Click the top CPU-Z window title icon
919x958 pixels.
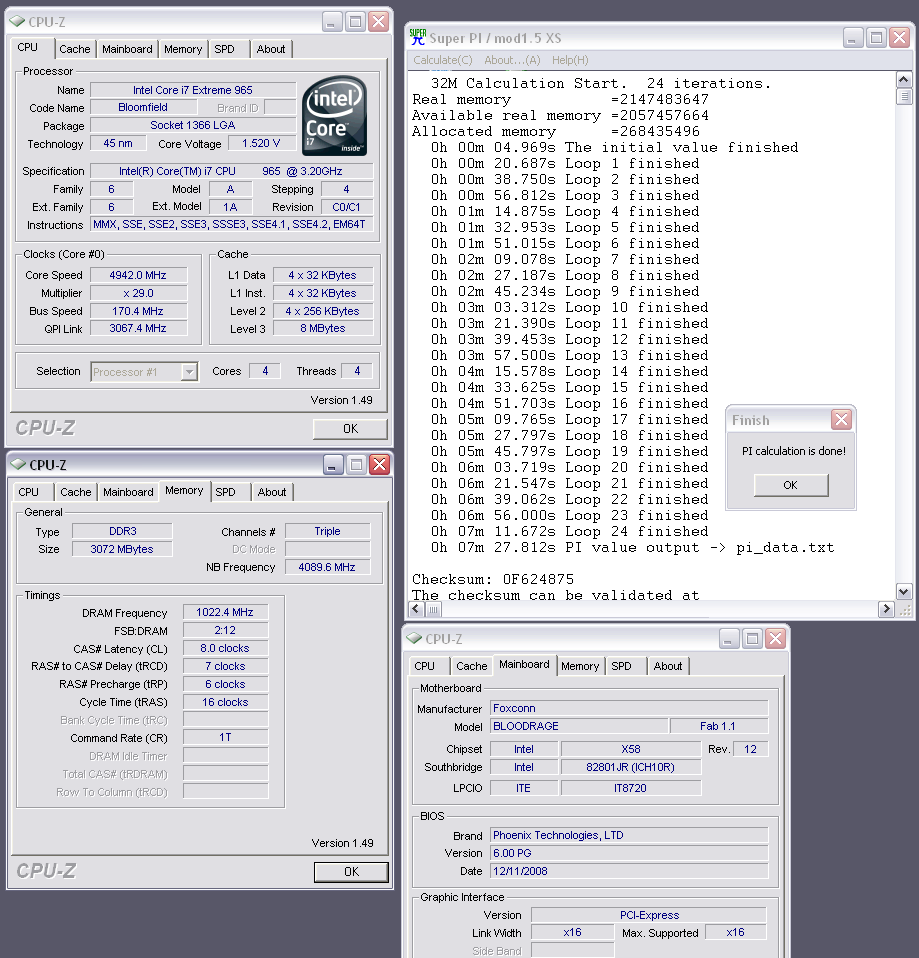click(17, 21)
